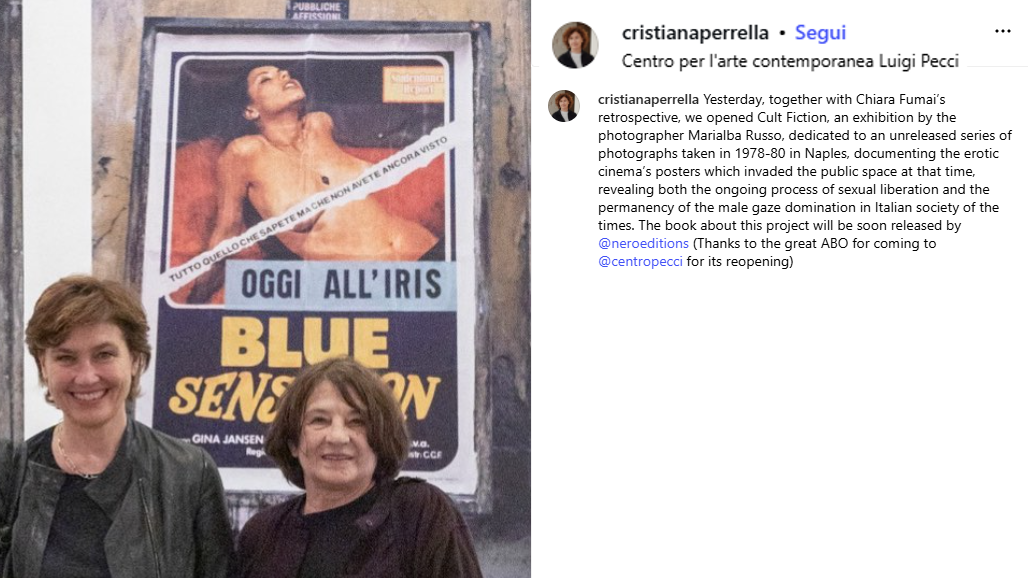Open cristianaperrella's profile picture in post header
Screen dimensions: 1028x578
pos(575,45)
